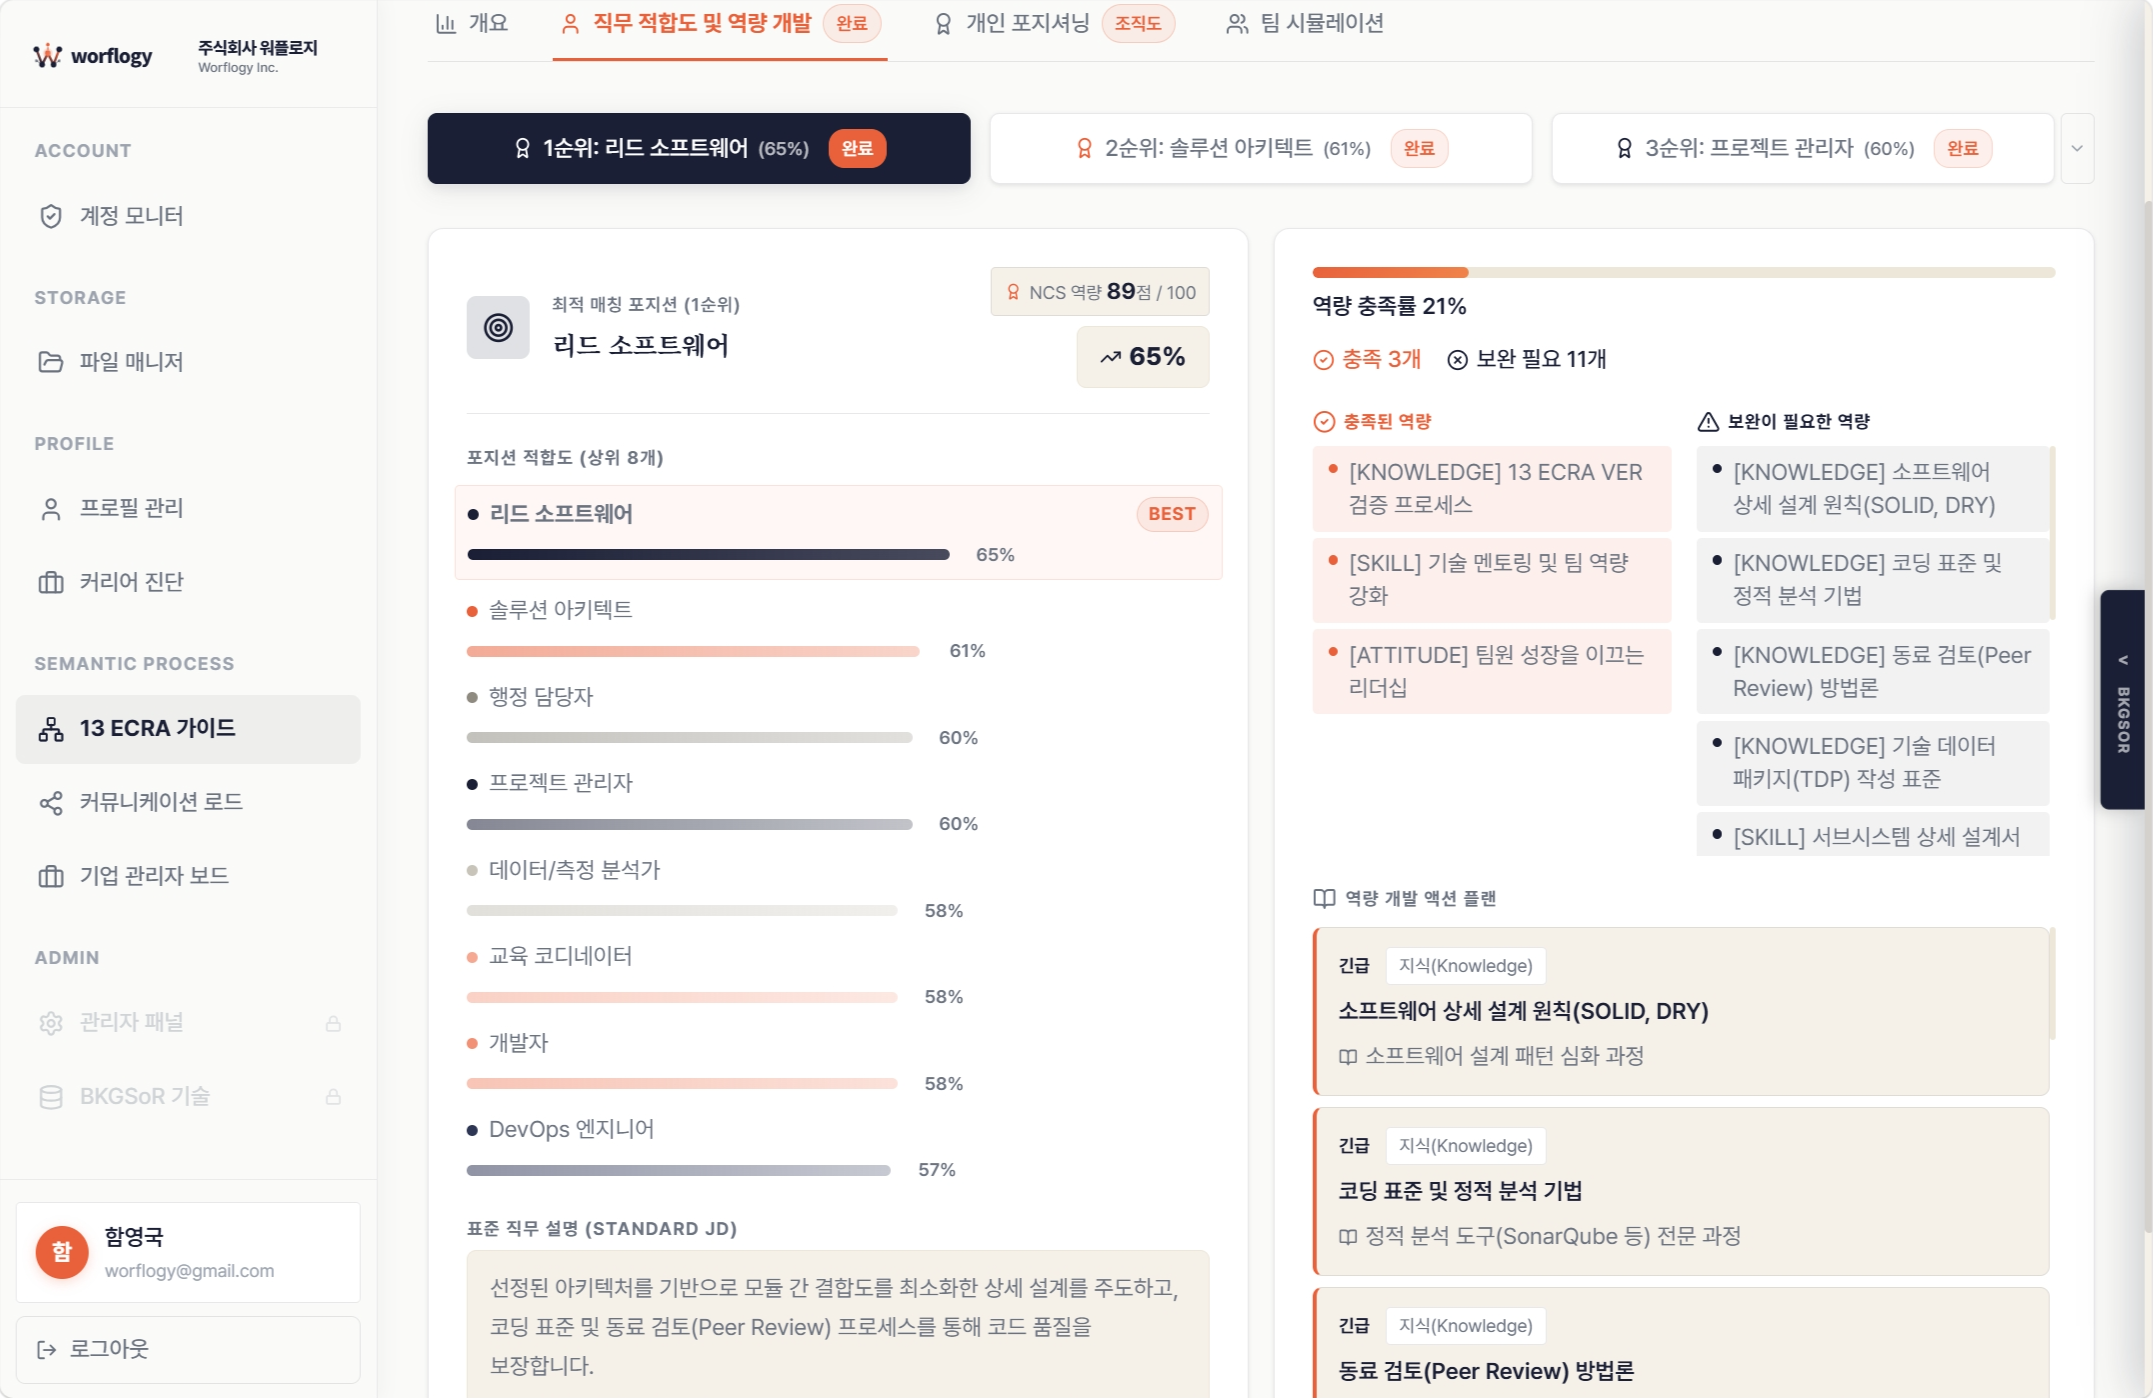
Task: Click the 팀원 성장을 이끄는 리더십 item
Action: [1491, 671]
